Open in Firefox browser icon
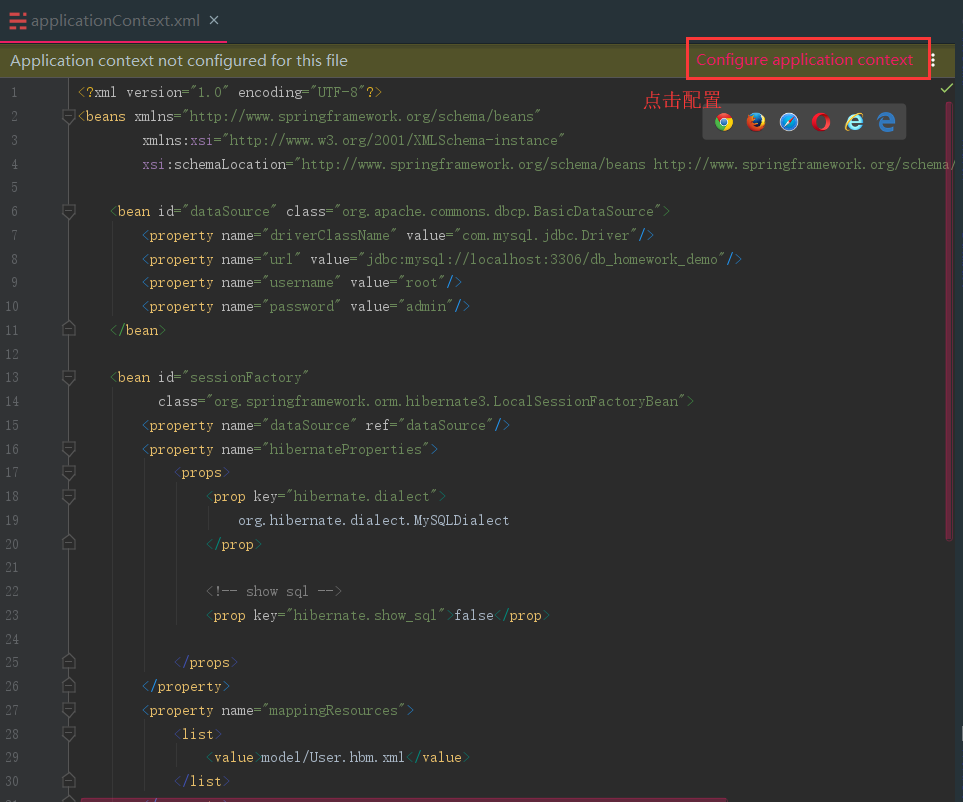963x802 pixels. [x=756, y=122]
